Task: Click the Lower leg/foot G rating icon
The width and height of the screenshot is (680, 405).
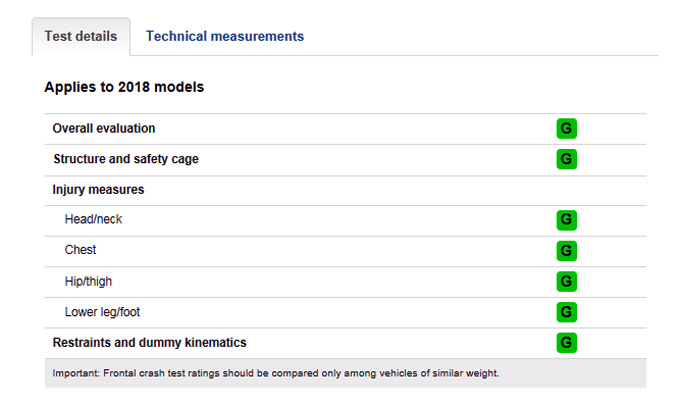Action: [x=566, y=312]
